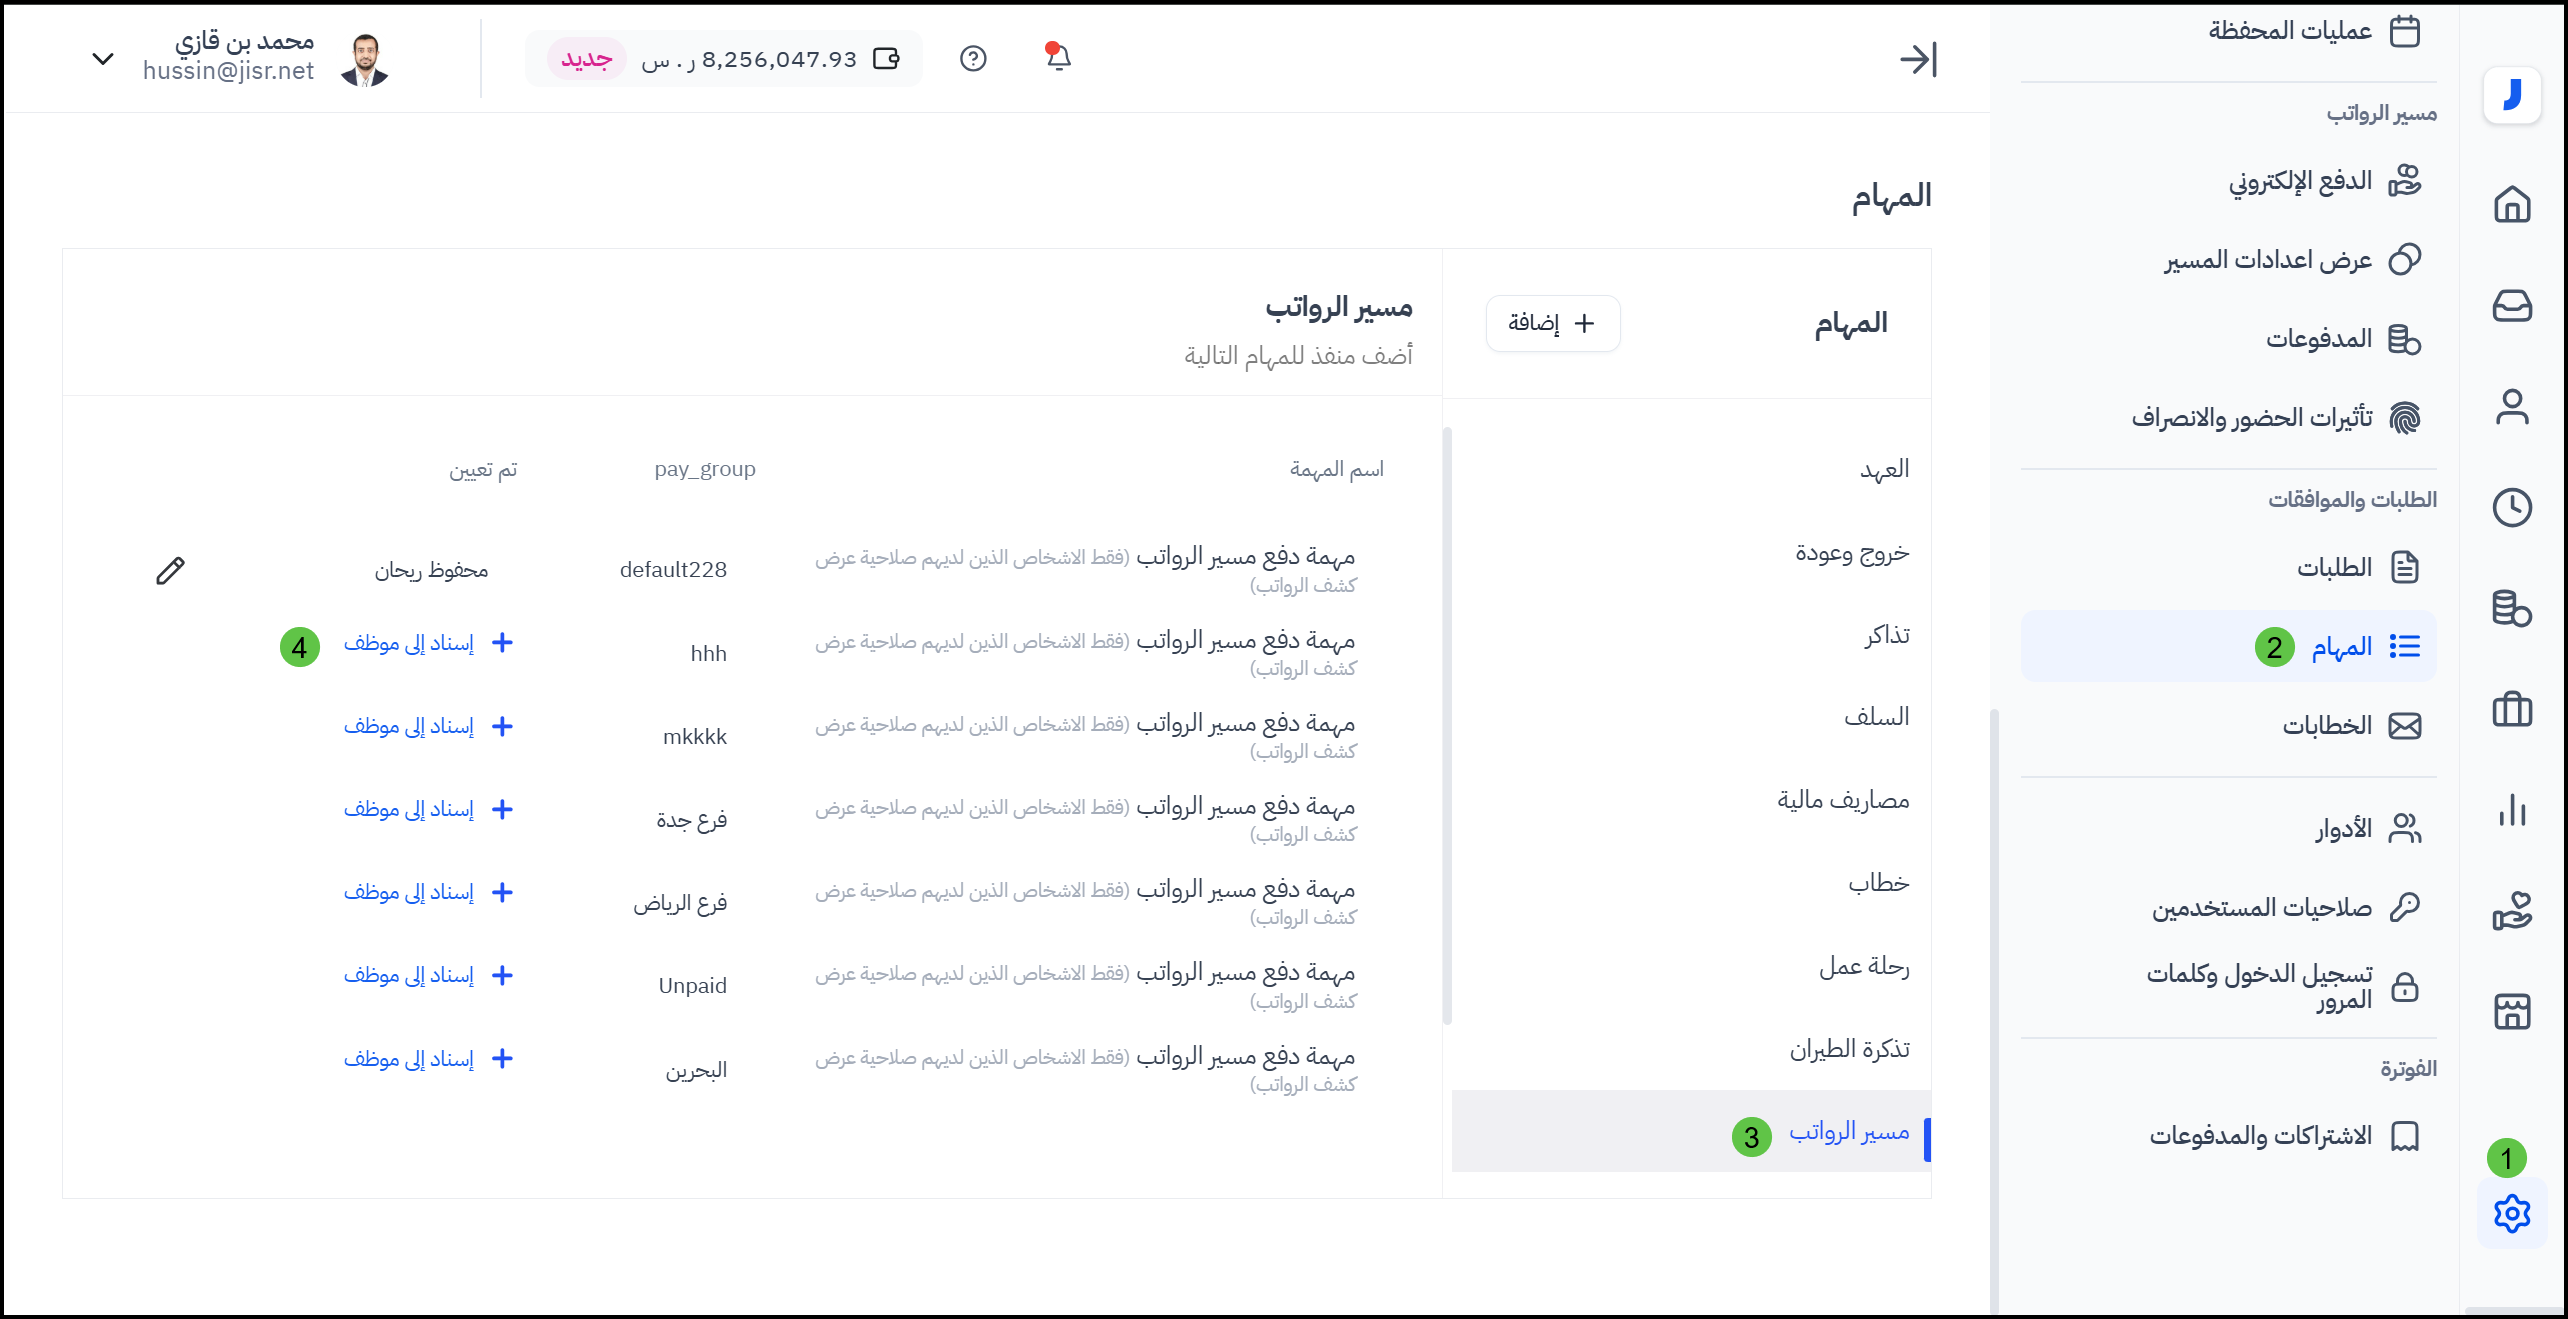The width and height of the screenshot is (2568, 1319).
Task: Open the wallet balance widget
Action: (780, 59)
